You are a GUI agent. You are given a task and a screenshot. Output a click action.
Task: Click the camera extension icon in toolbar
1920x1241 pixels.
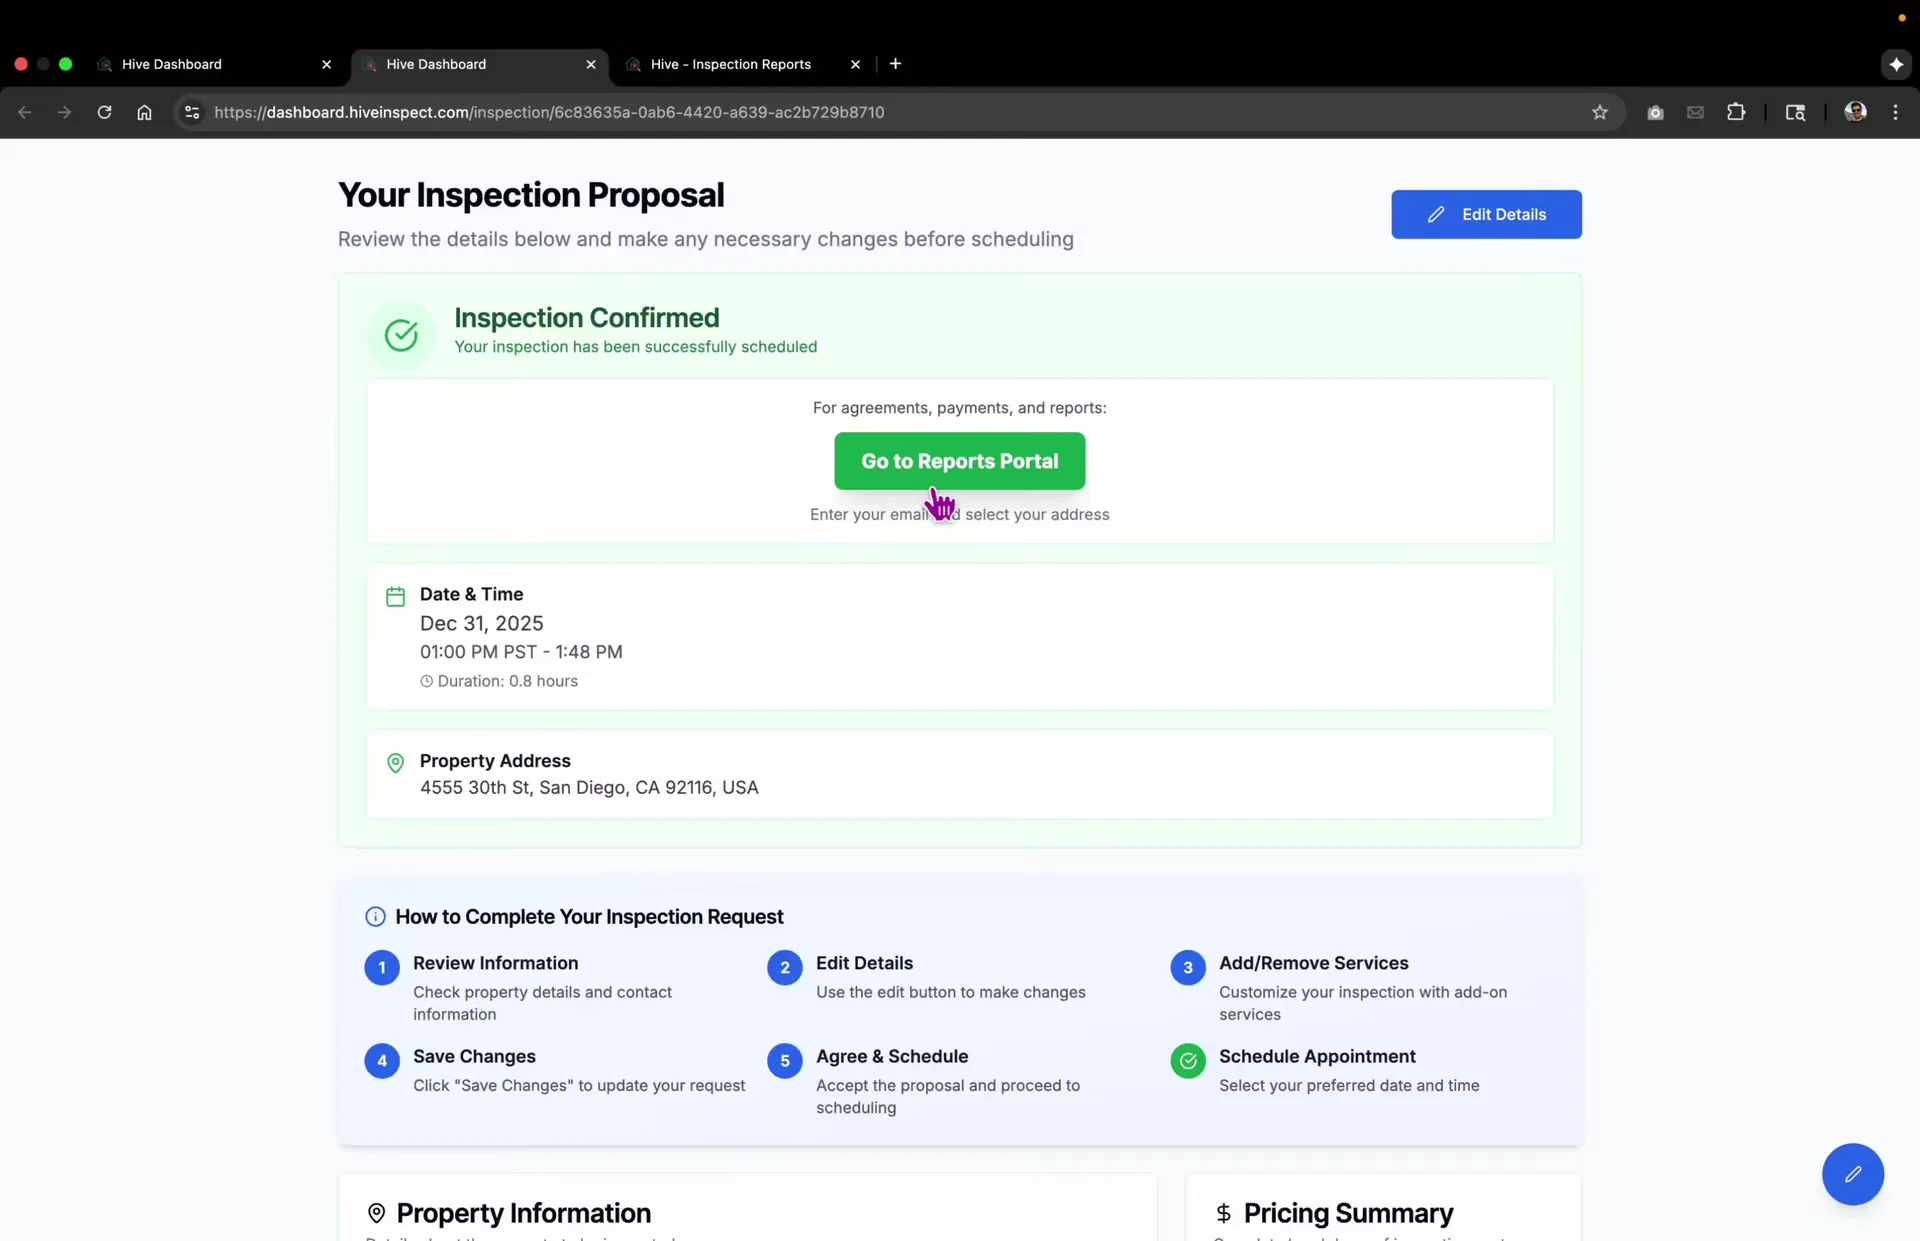tap(1655, 112)
